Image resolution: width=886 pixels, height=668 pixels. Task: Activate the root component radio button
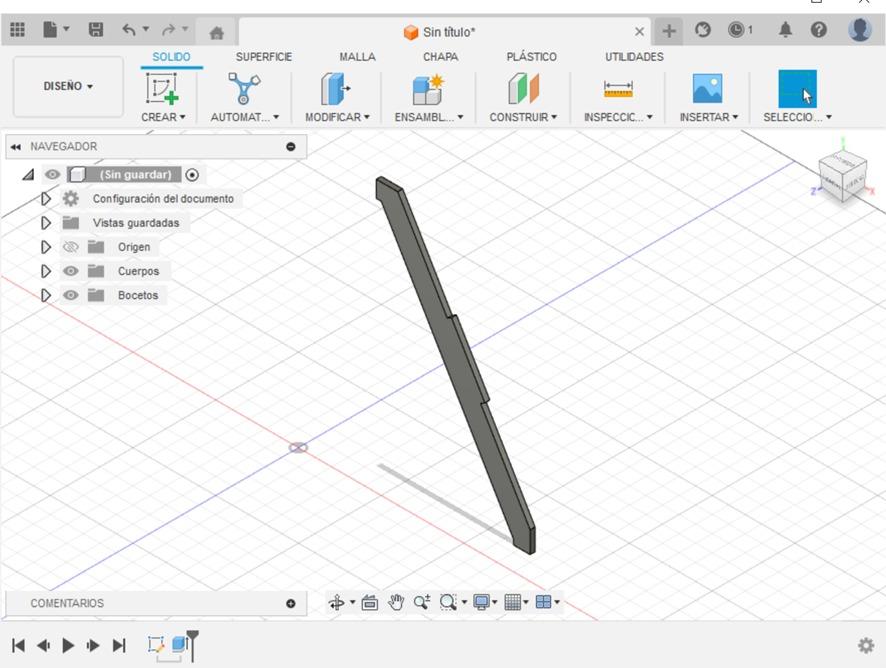[192, 175]
